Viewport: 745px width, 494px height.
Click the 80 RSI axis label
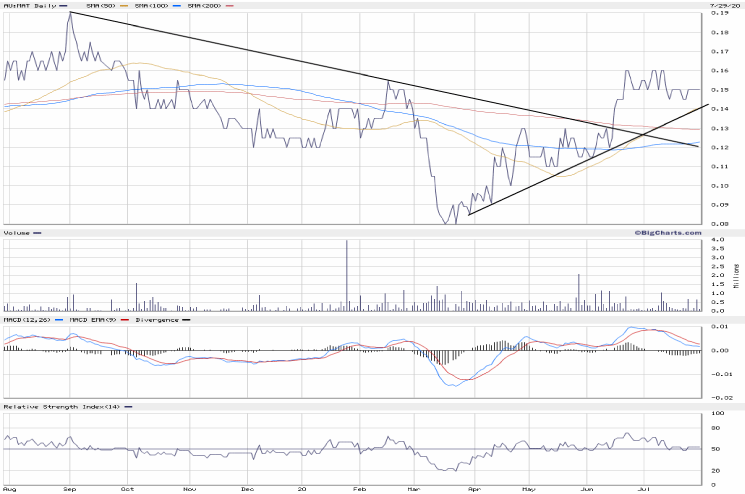coord(716,428)
